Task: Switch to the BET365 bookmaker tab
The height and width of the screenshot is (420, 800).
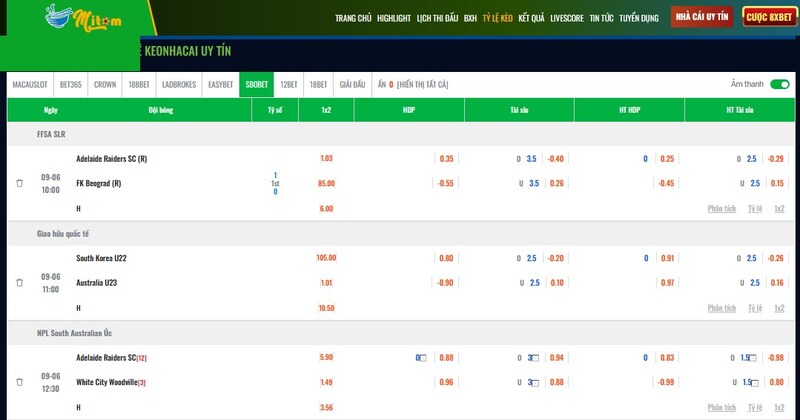Action: [x=71, y=85]
